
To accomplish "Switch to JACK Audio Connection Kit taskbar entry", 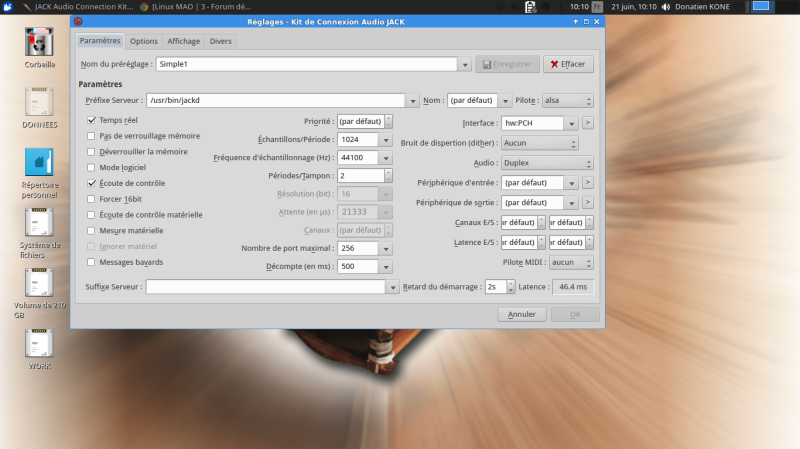I will pyautogui.click(x=78, y=7).
